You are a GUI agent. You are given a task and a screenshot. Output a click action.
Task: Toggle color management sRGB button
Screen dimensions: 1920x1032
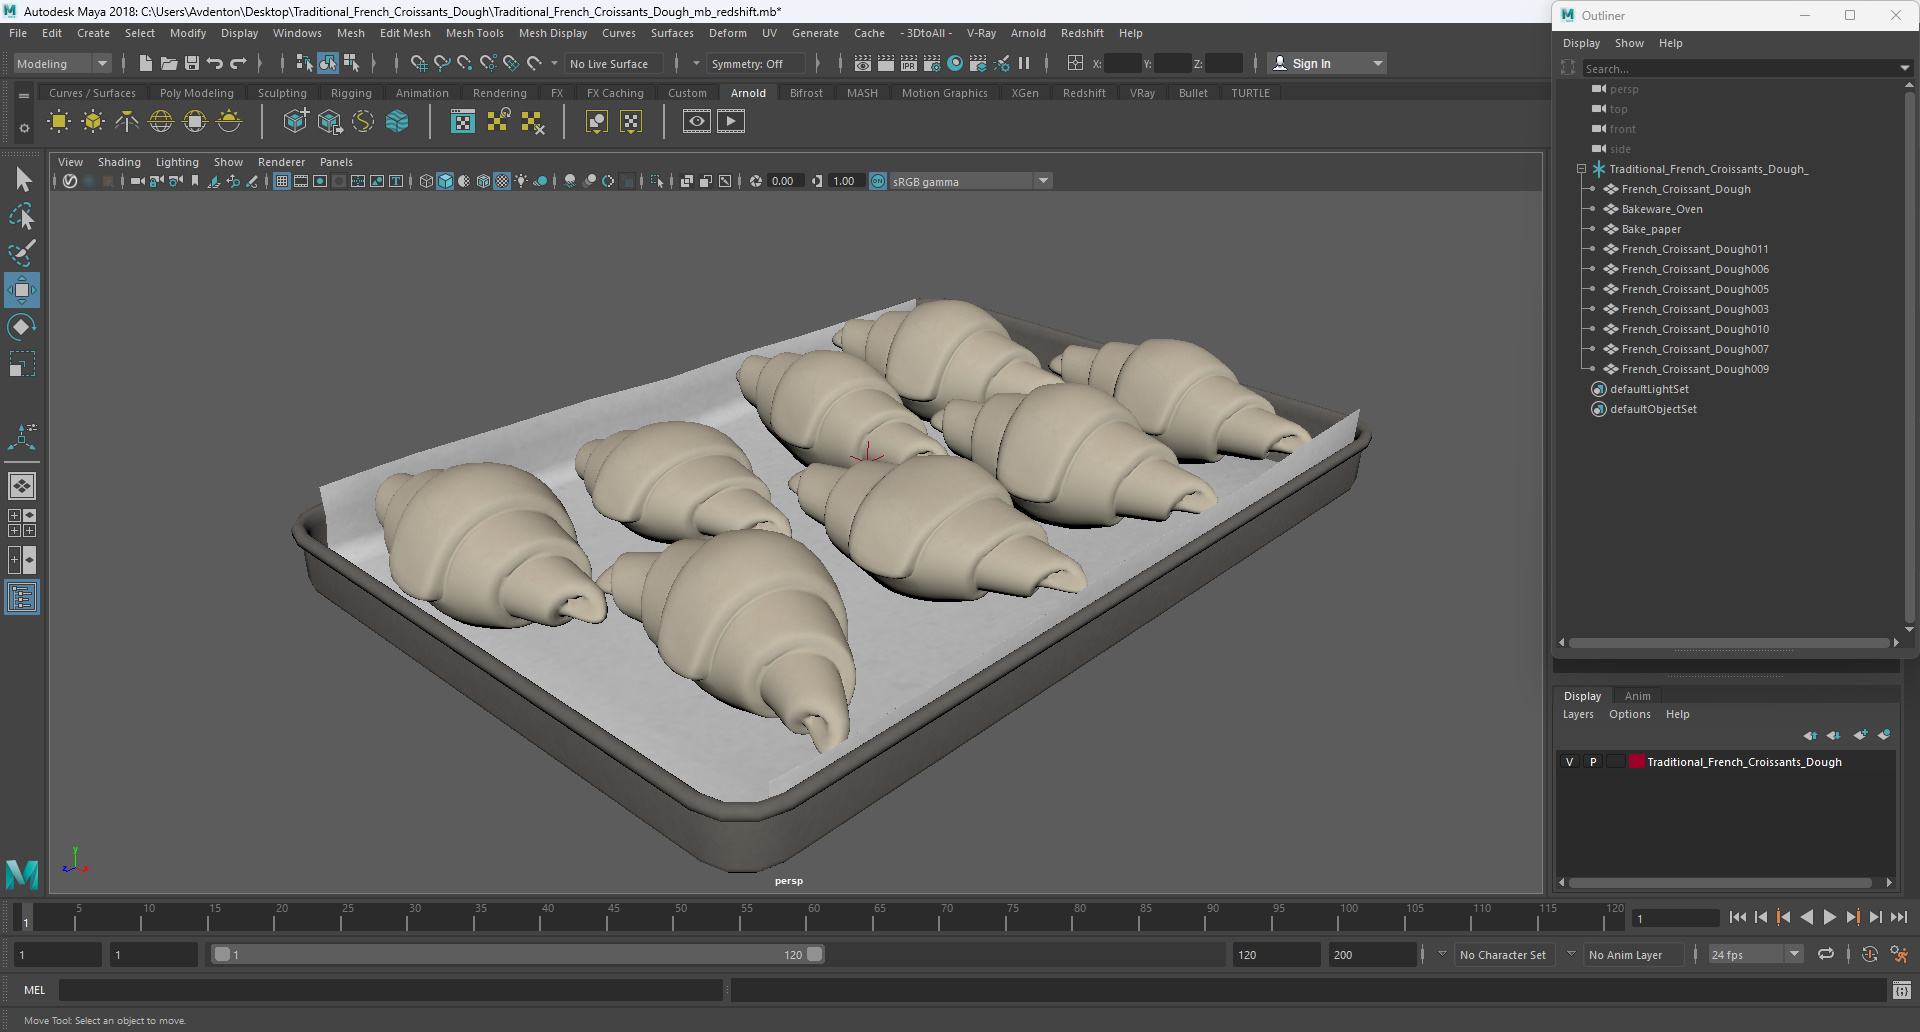[x=878, y=181]
